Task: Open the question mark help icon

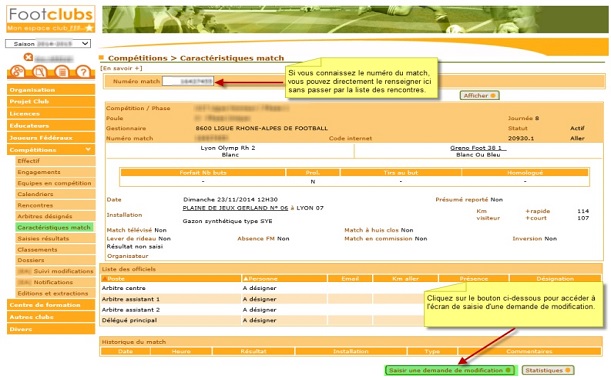Action: point(83,72)
